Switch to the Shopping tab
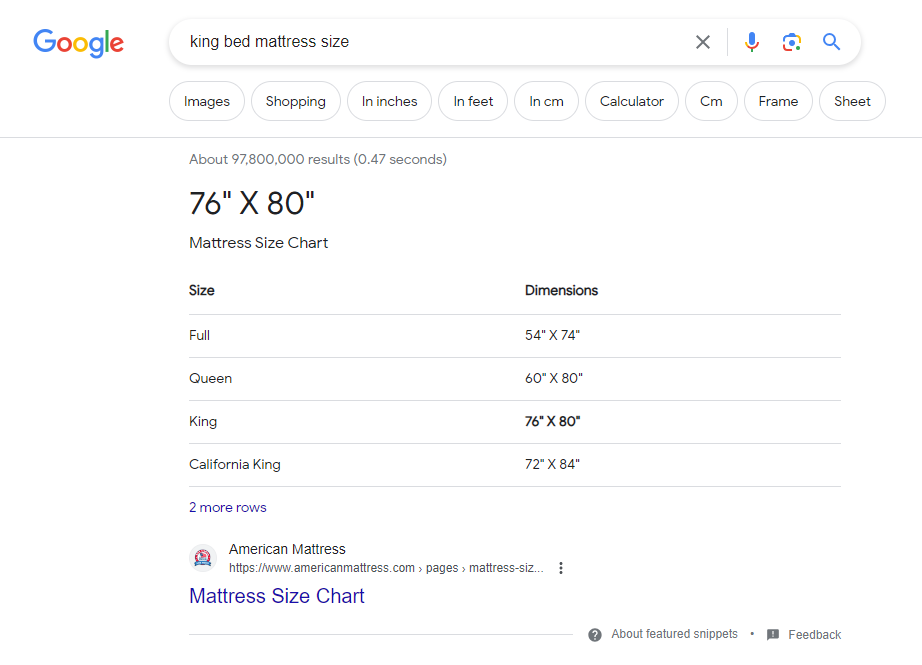The image size is (922, 665). (x=295, y=101)
